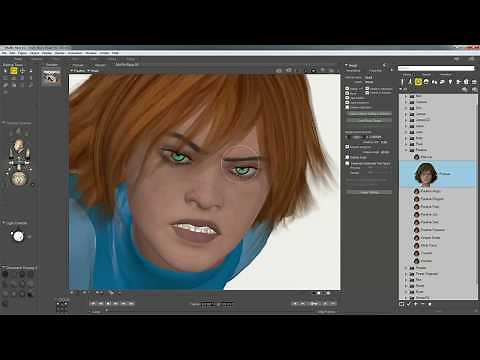Image resolution: width=480 pixels, height=360 pixels.
Task: Click the character's face in the viewport
Action: [x=200, y=187]
